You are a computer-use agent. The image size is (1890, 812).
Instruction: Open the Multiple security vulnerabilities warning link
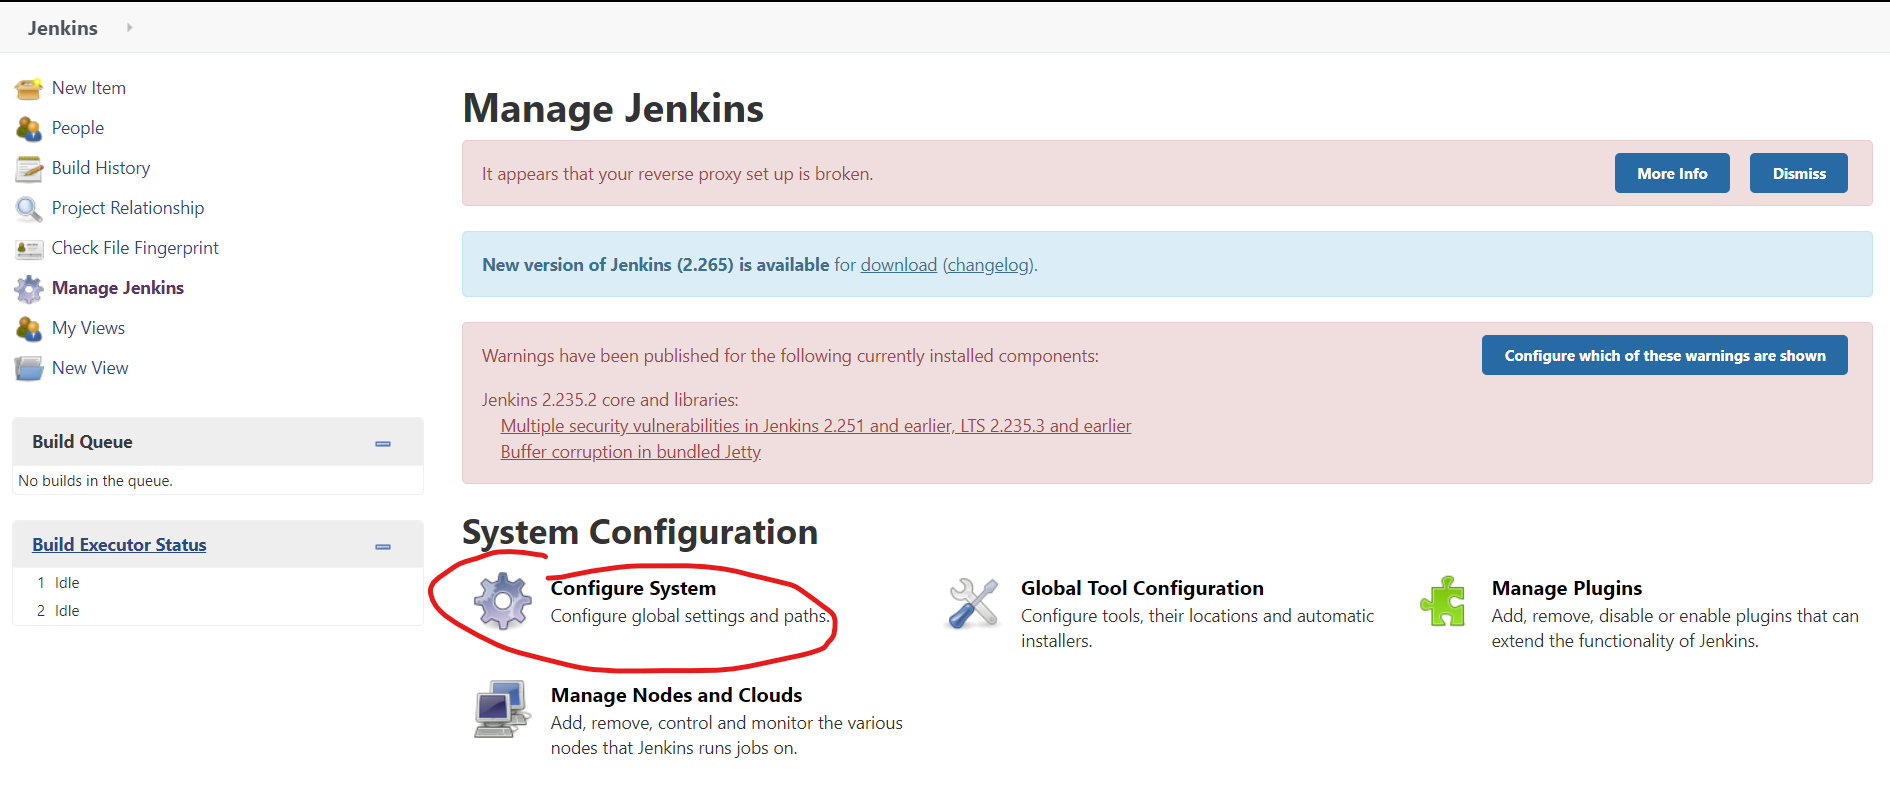tap(816, 426)
